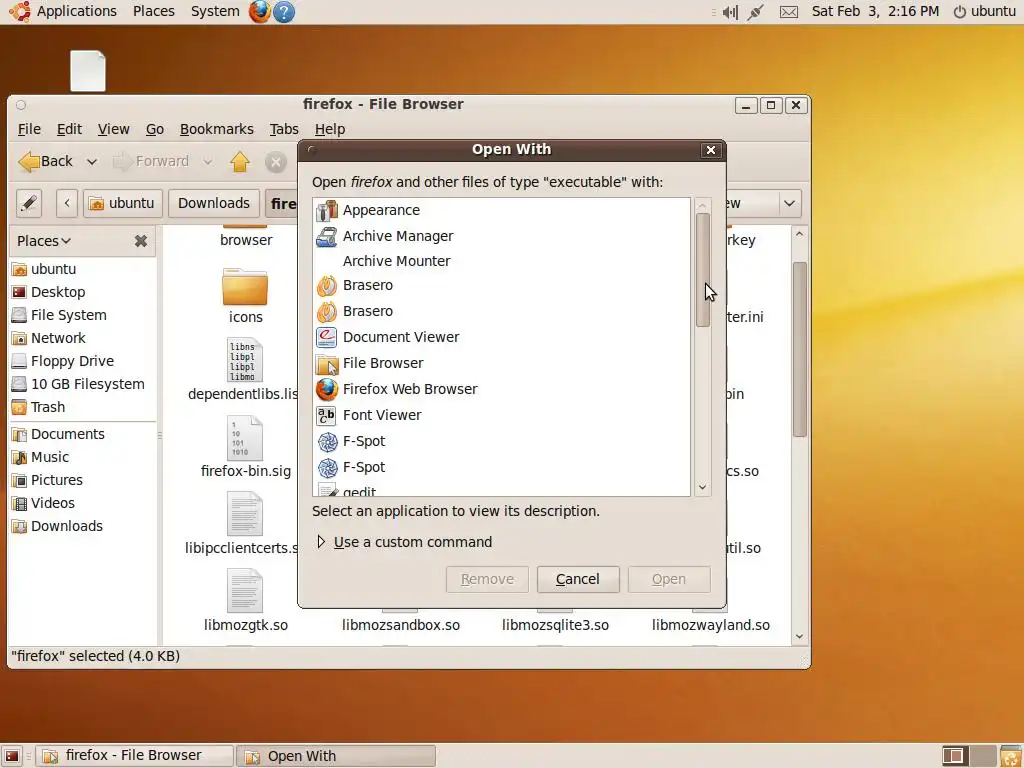The image size is (1024, 768).
Task: Click the application list scrollbar thumb
Action: [x=703, y=269]
